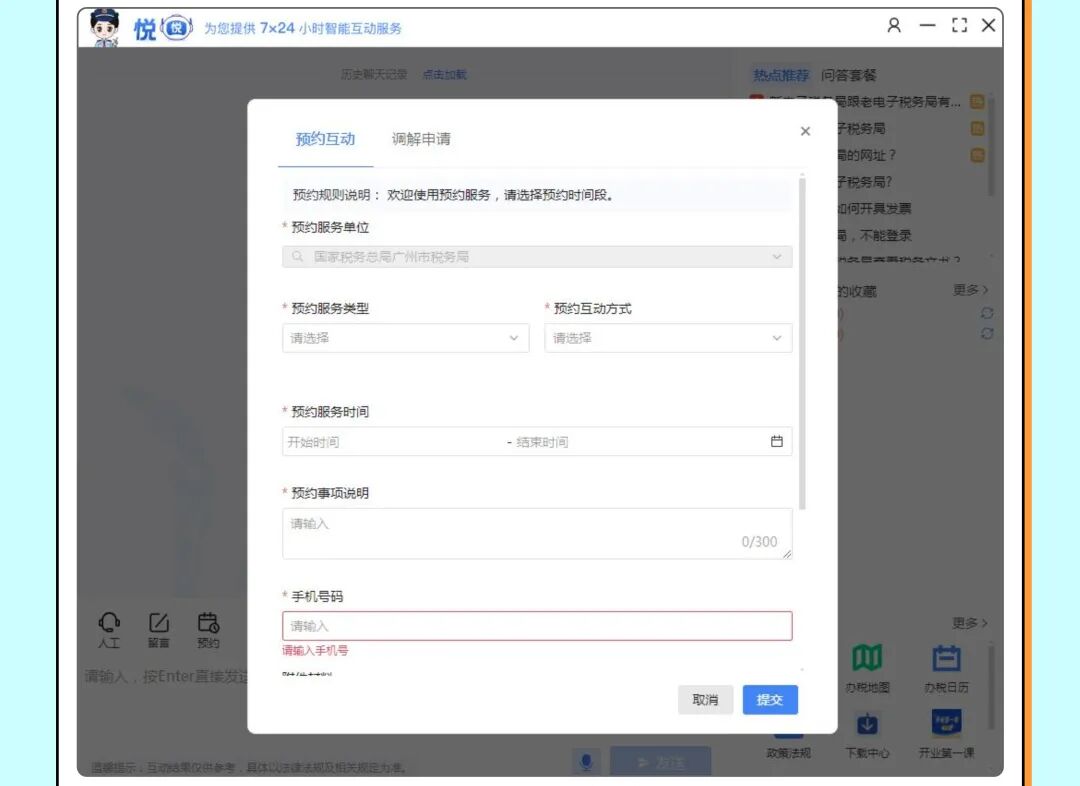
Task: Click chat message input box
Action: [x=165, y=676]
